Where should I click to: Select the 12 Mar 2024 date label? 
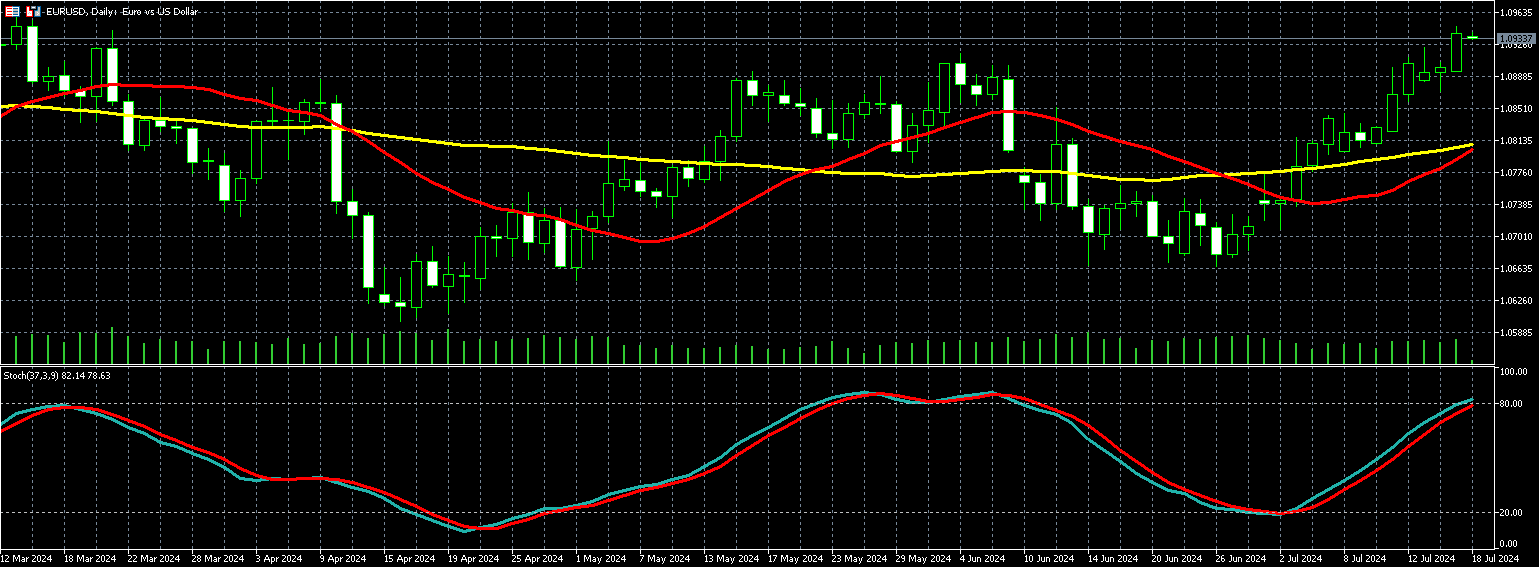click(27, 559)
